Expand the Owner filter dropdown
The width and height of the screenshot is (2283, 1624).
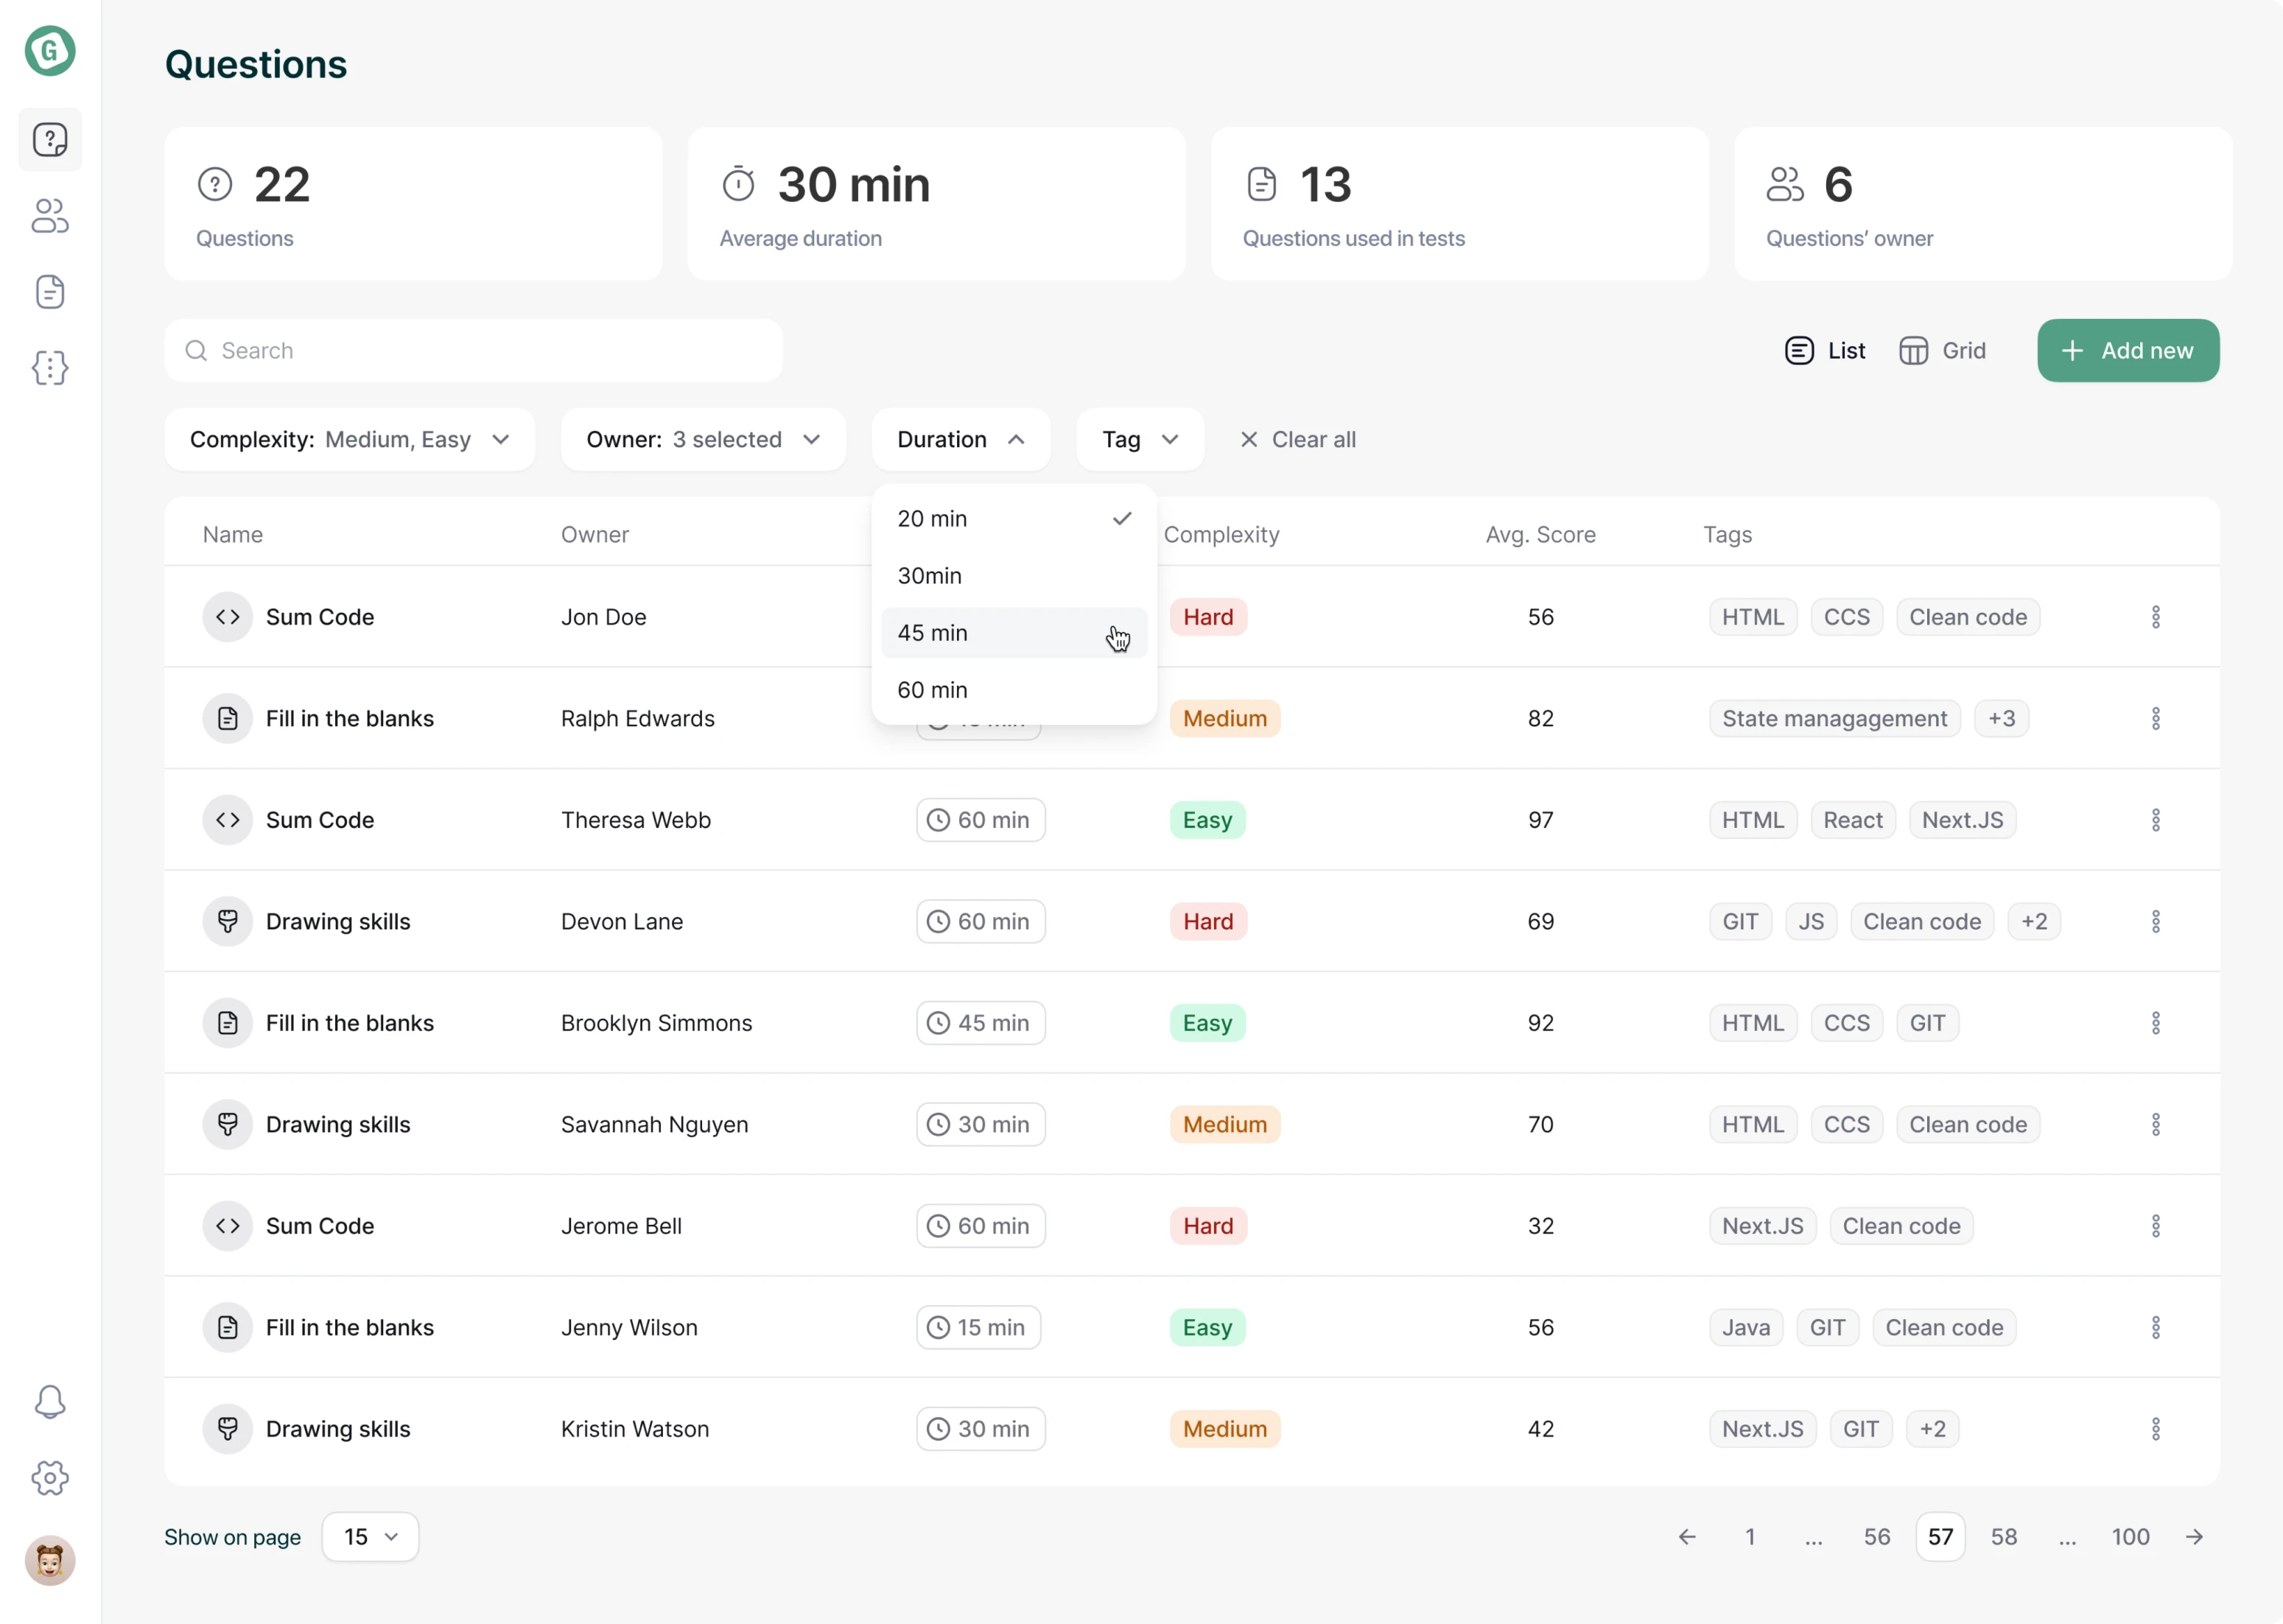tap(703, 440)
